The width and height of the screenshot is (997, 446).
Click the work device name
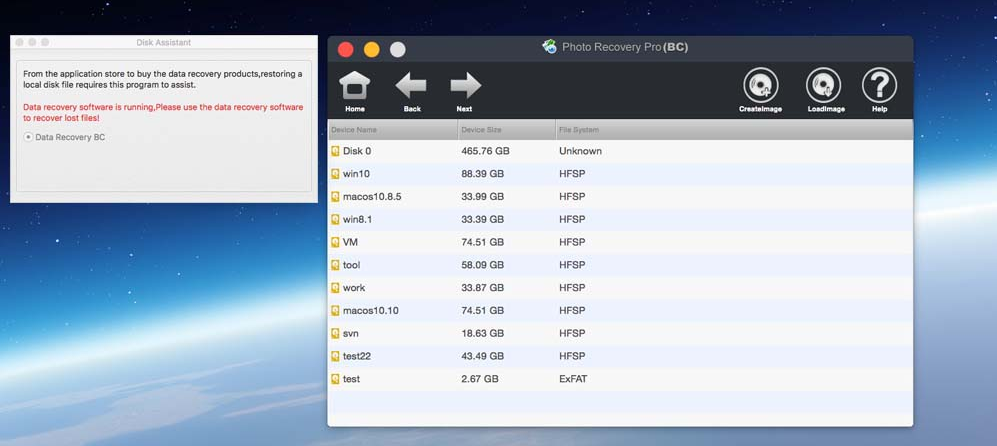354,288
